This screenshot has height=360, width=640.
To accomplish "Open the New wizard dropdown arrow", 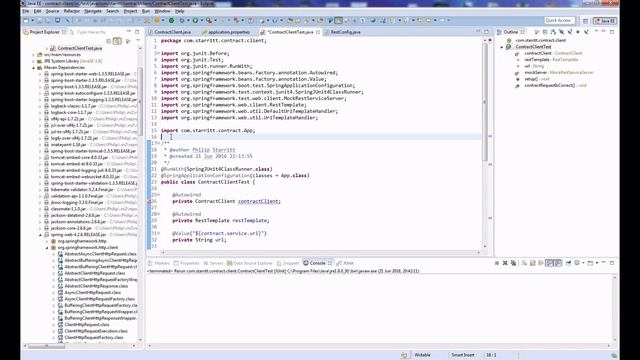I will click(32, 20).
